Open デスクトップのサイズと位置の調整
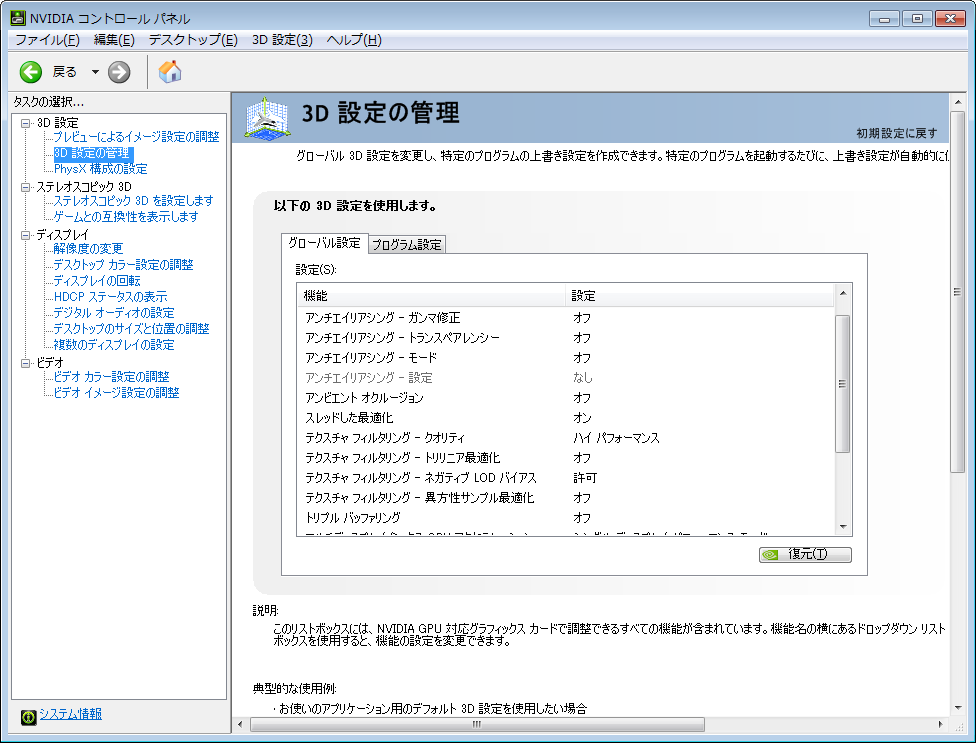 131,329
